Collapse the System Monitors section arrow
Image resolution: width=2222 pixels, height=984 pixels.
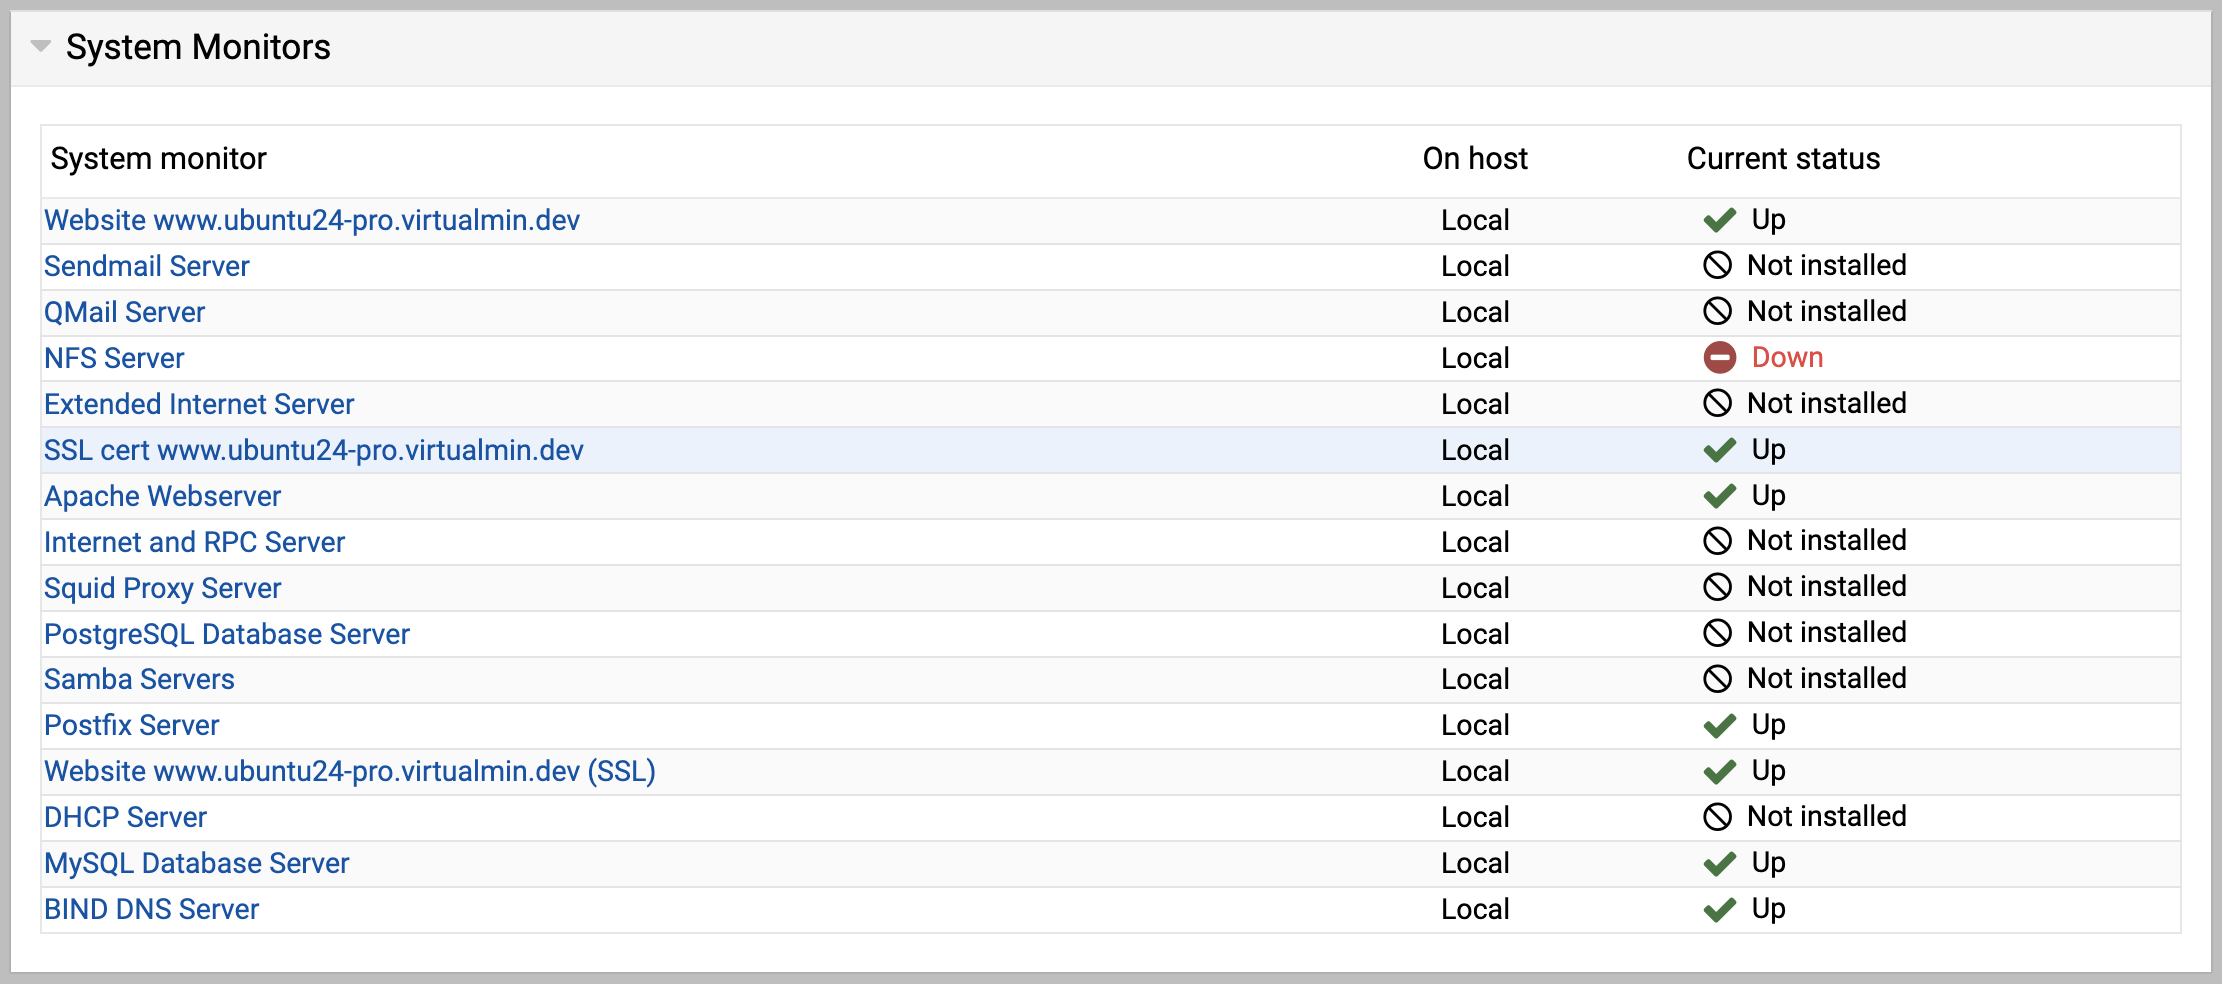[41, 46]
